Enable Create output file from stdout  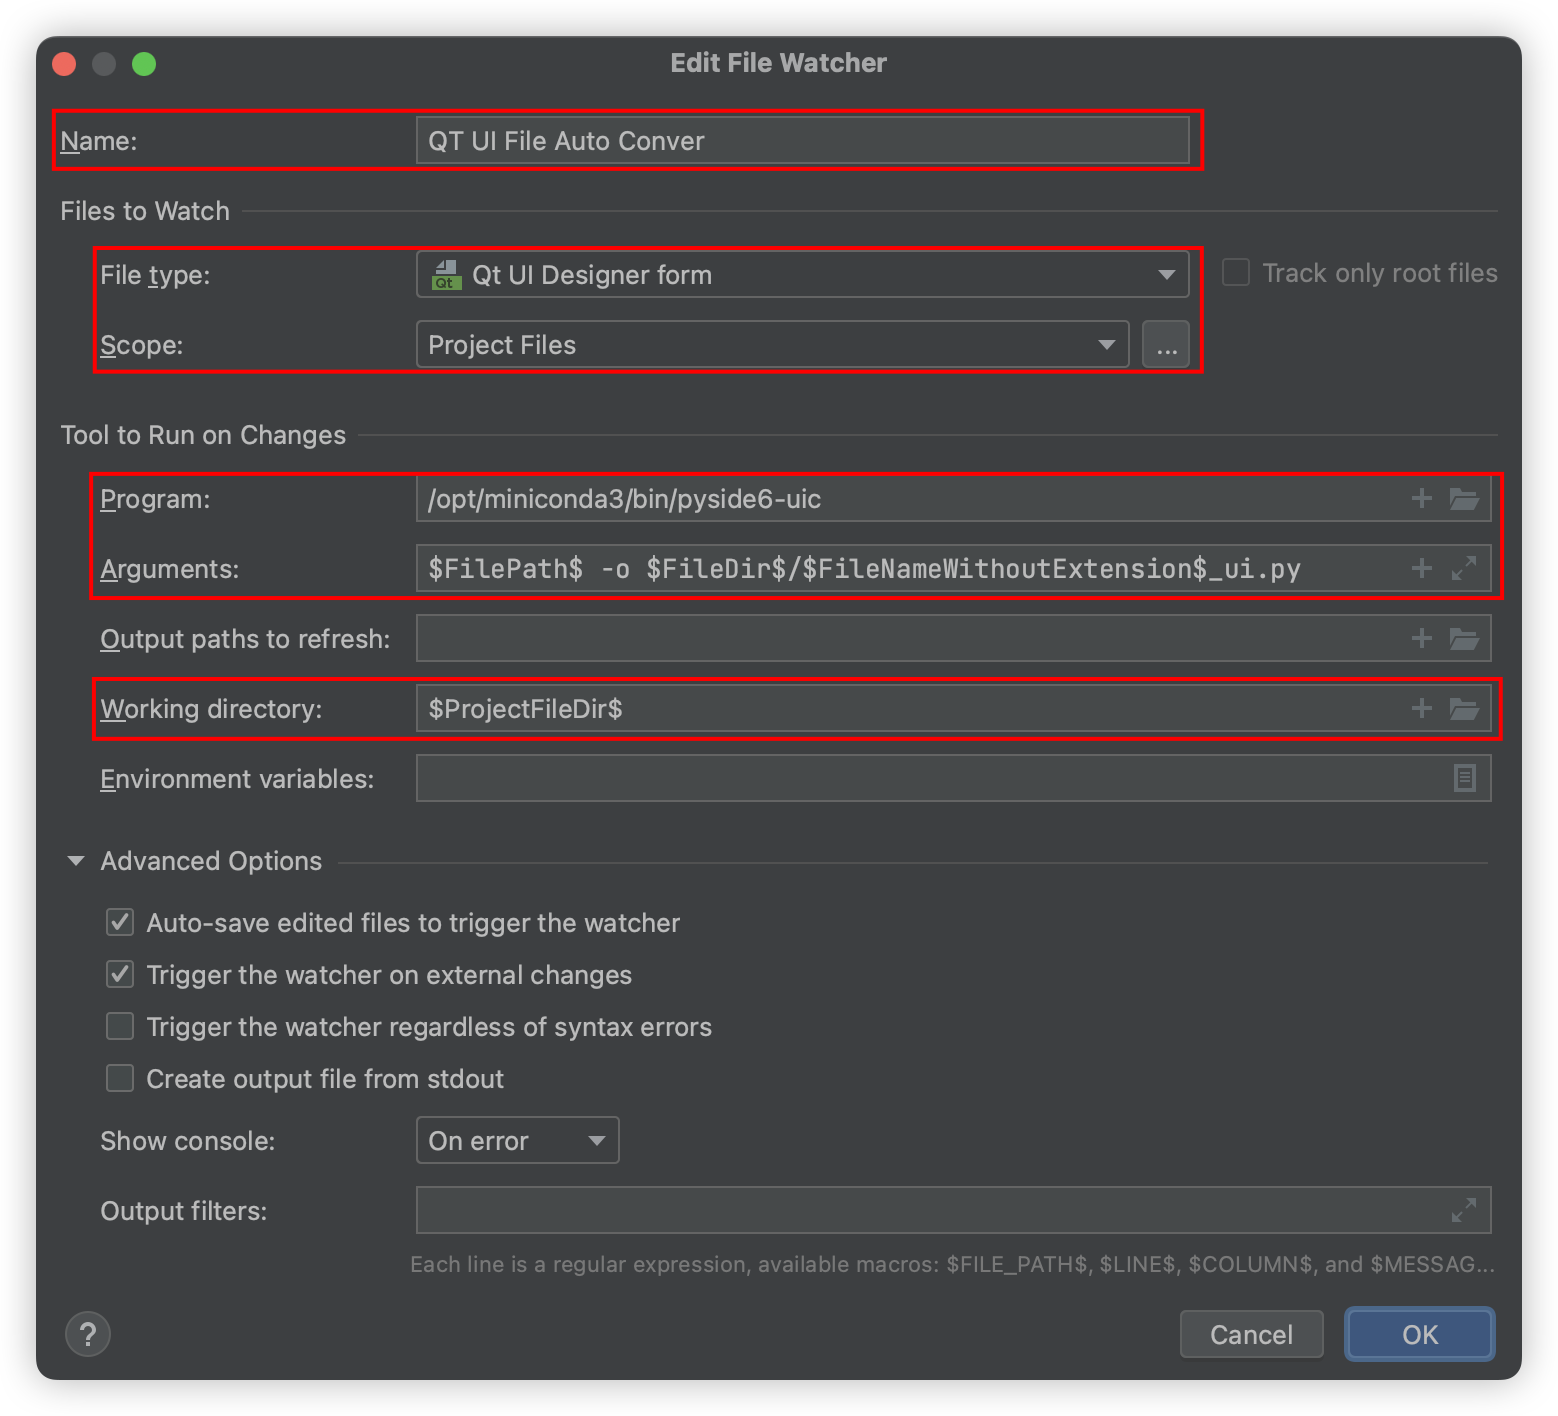[x=120, y=1079]
